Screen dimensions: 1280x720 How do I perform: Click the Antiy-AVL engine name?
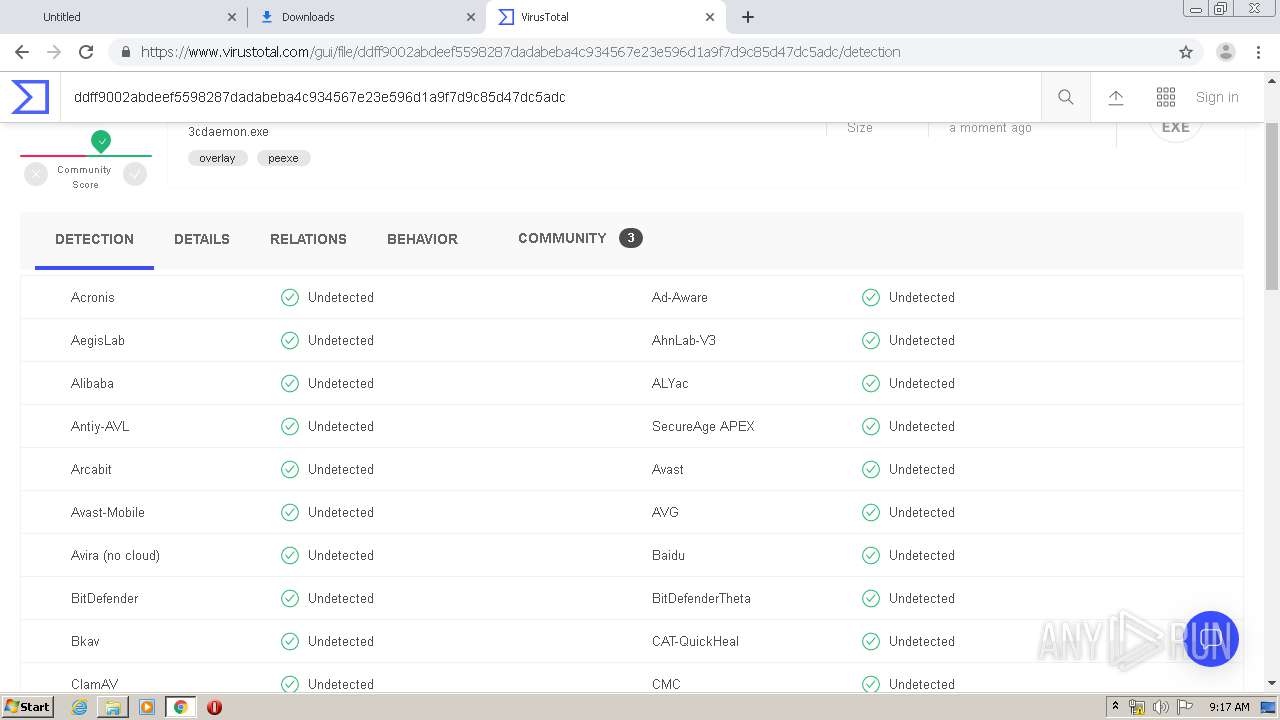pos(100,426)
